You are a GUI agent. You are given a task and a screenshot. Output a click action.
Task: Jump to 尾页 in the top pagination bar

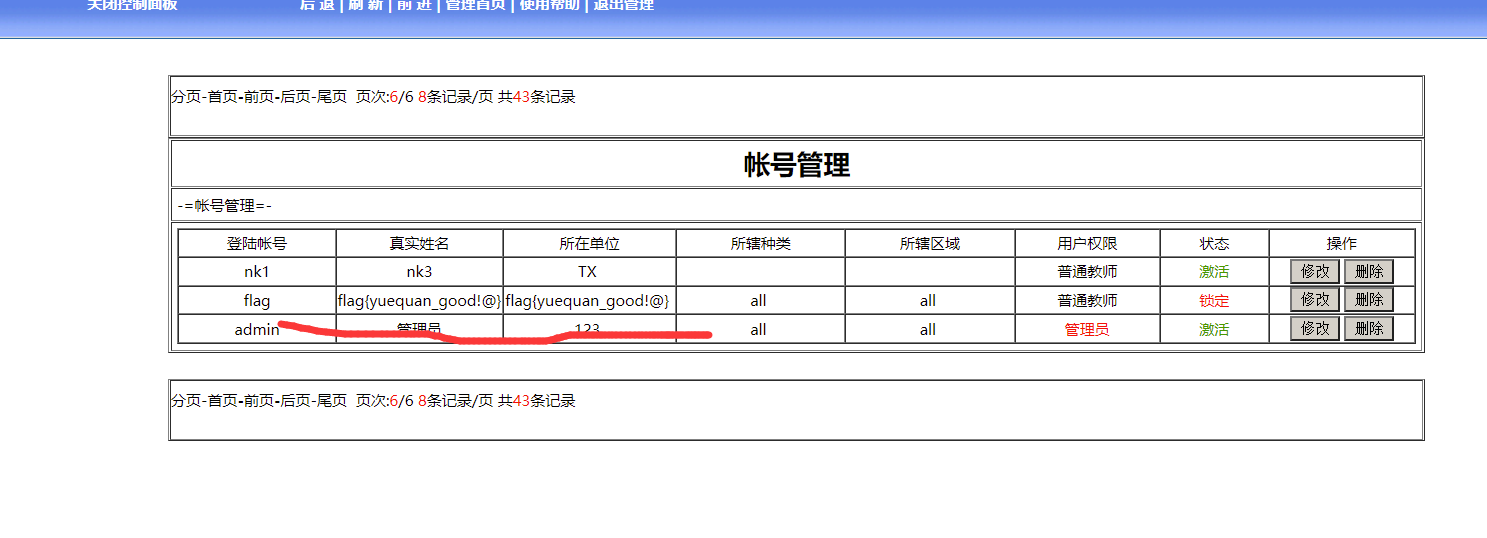332,97
